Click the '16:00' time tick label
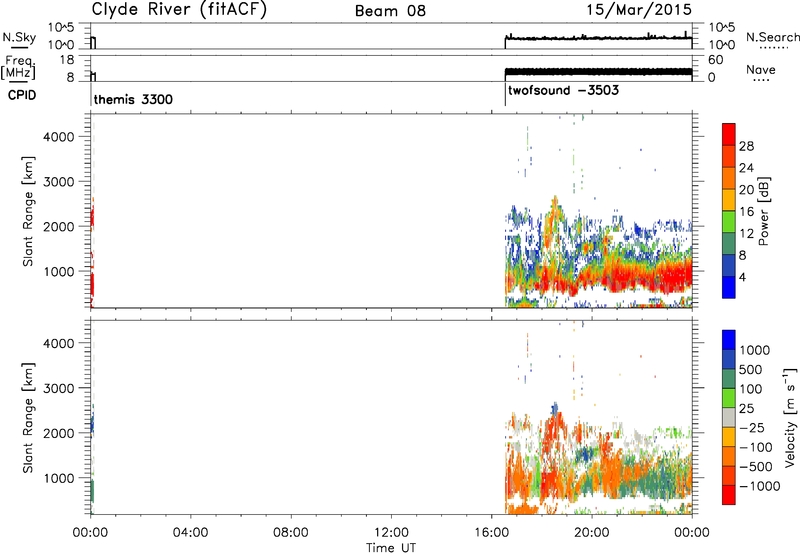The image size is (800, 554). (x=491, y=533)
